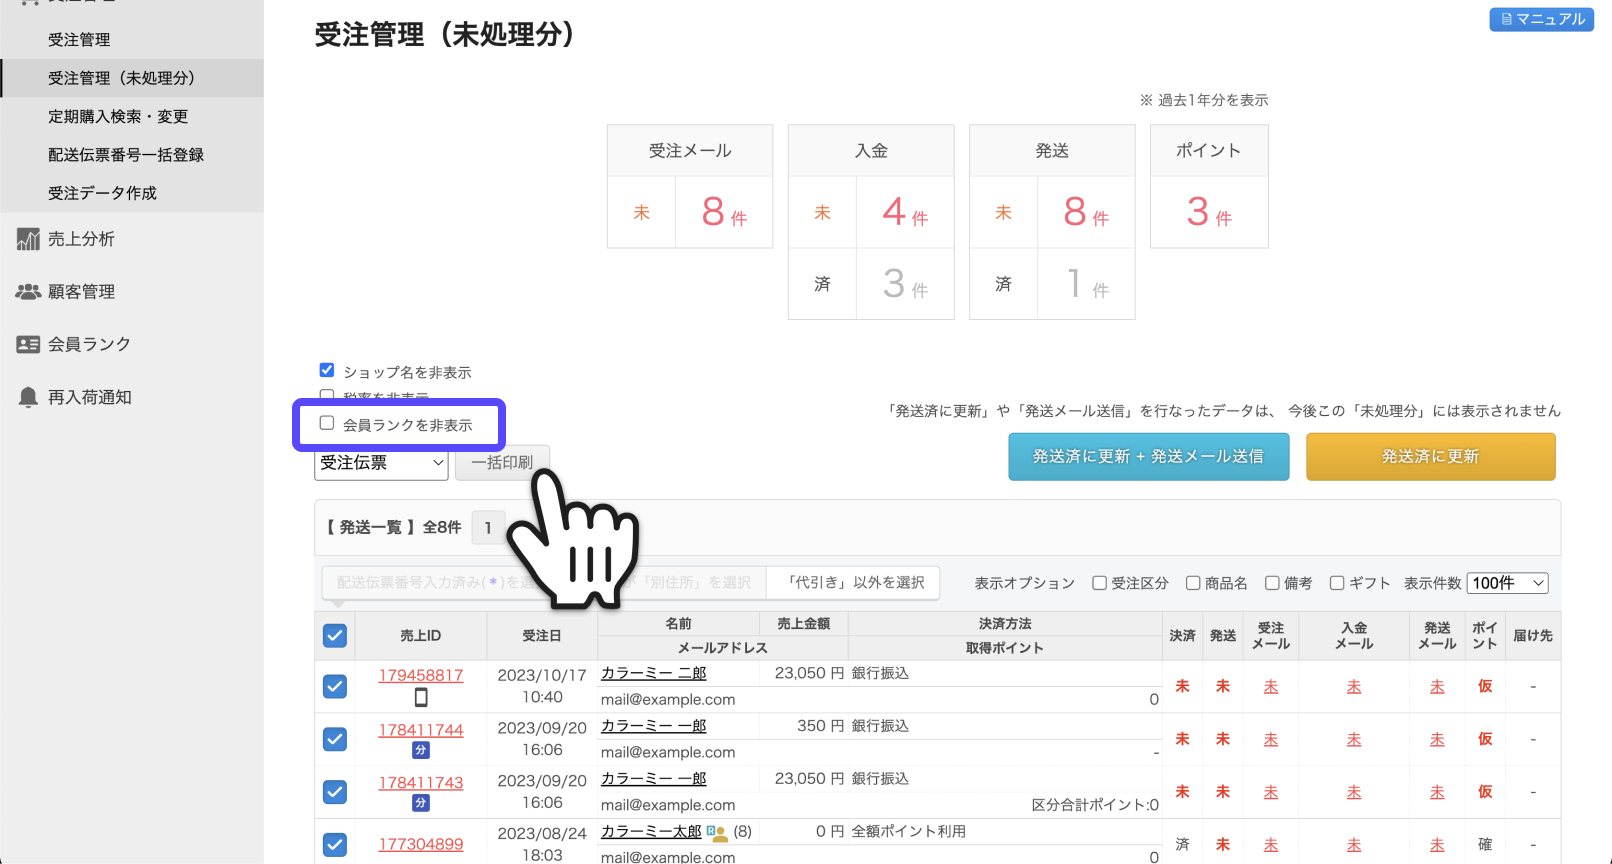The height and width of the screenshot is (864, 1612).
Task: Enable the 会員ランクを非表示 checkbox
Action: click(327, 423)
